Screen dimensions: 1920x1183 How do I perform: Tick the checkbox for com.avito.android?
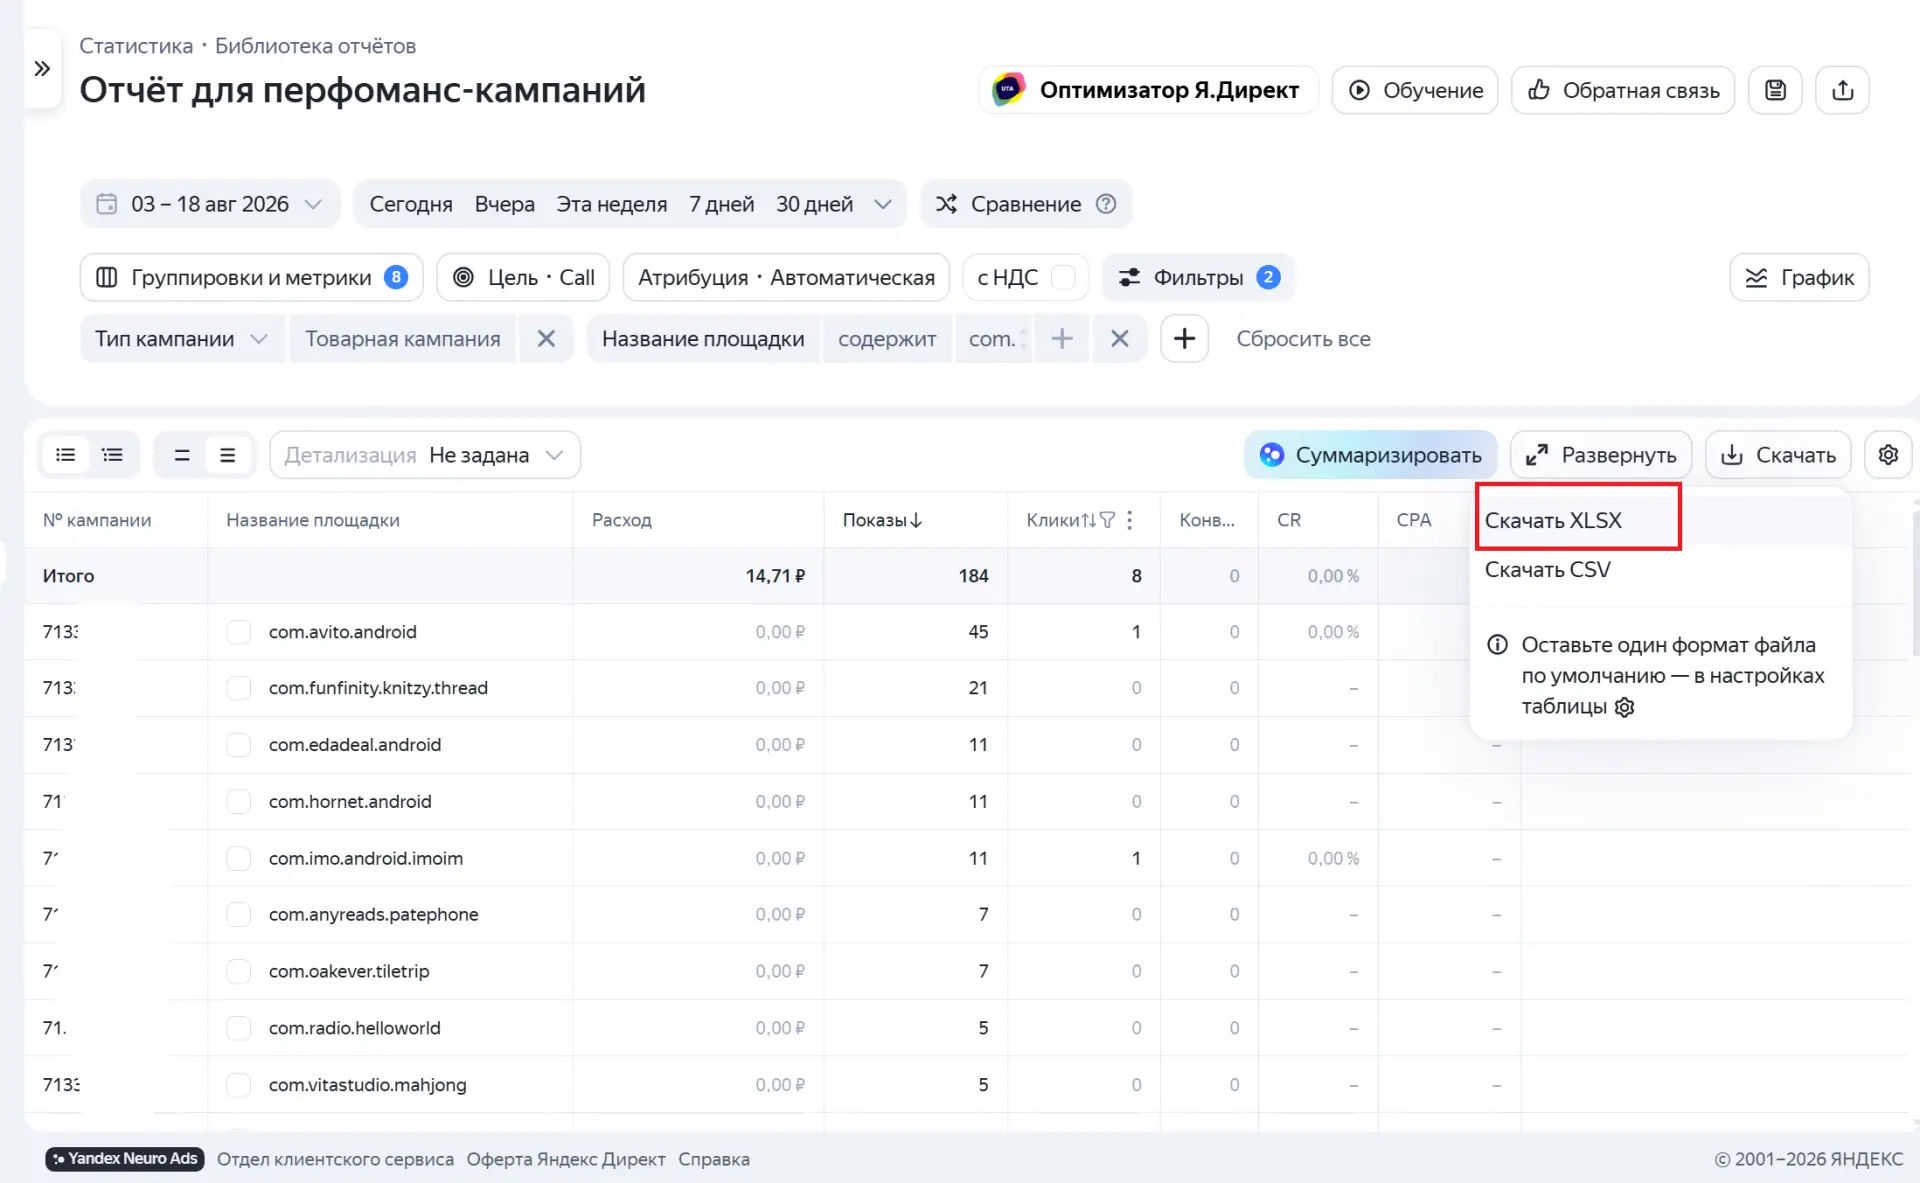coord(238,632)
